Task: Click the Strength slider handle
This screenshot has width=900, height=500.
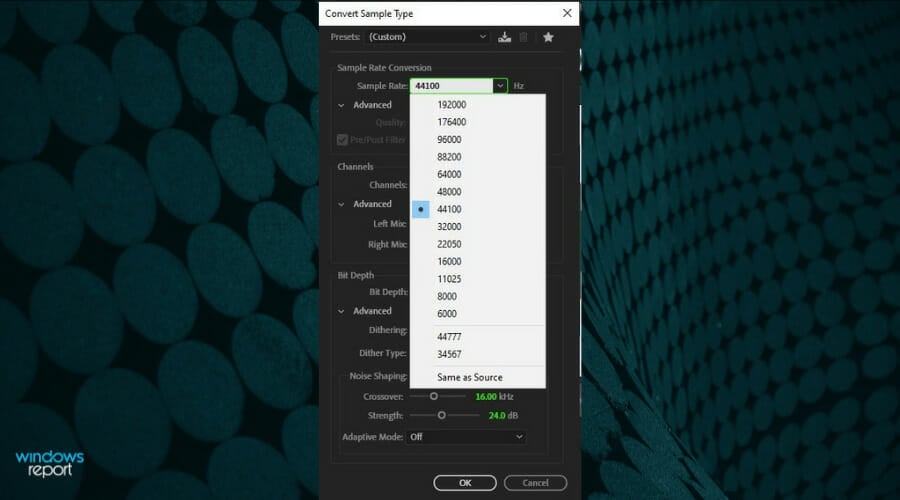Action: [x=441, y=415]
